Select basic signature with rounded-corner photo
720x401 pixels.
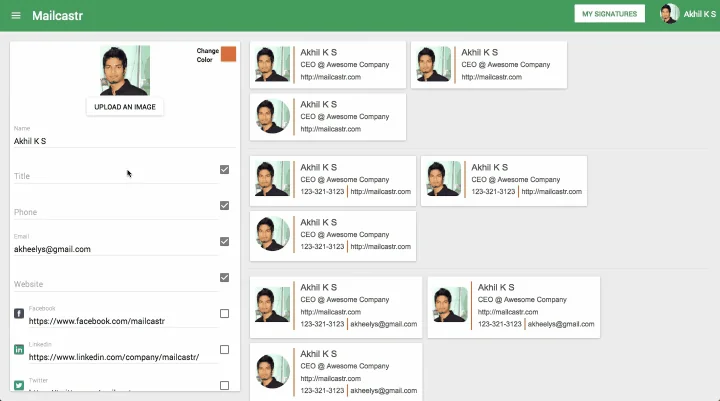(x=489, y=65)
